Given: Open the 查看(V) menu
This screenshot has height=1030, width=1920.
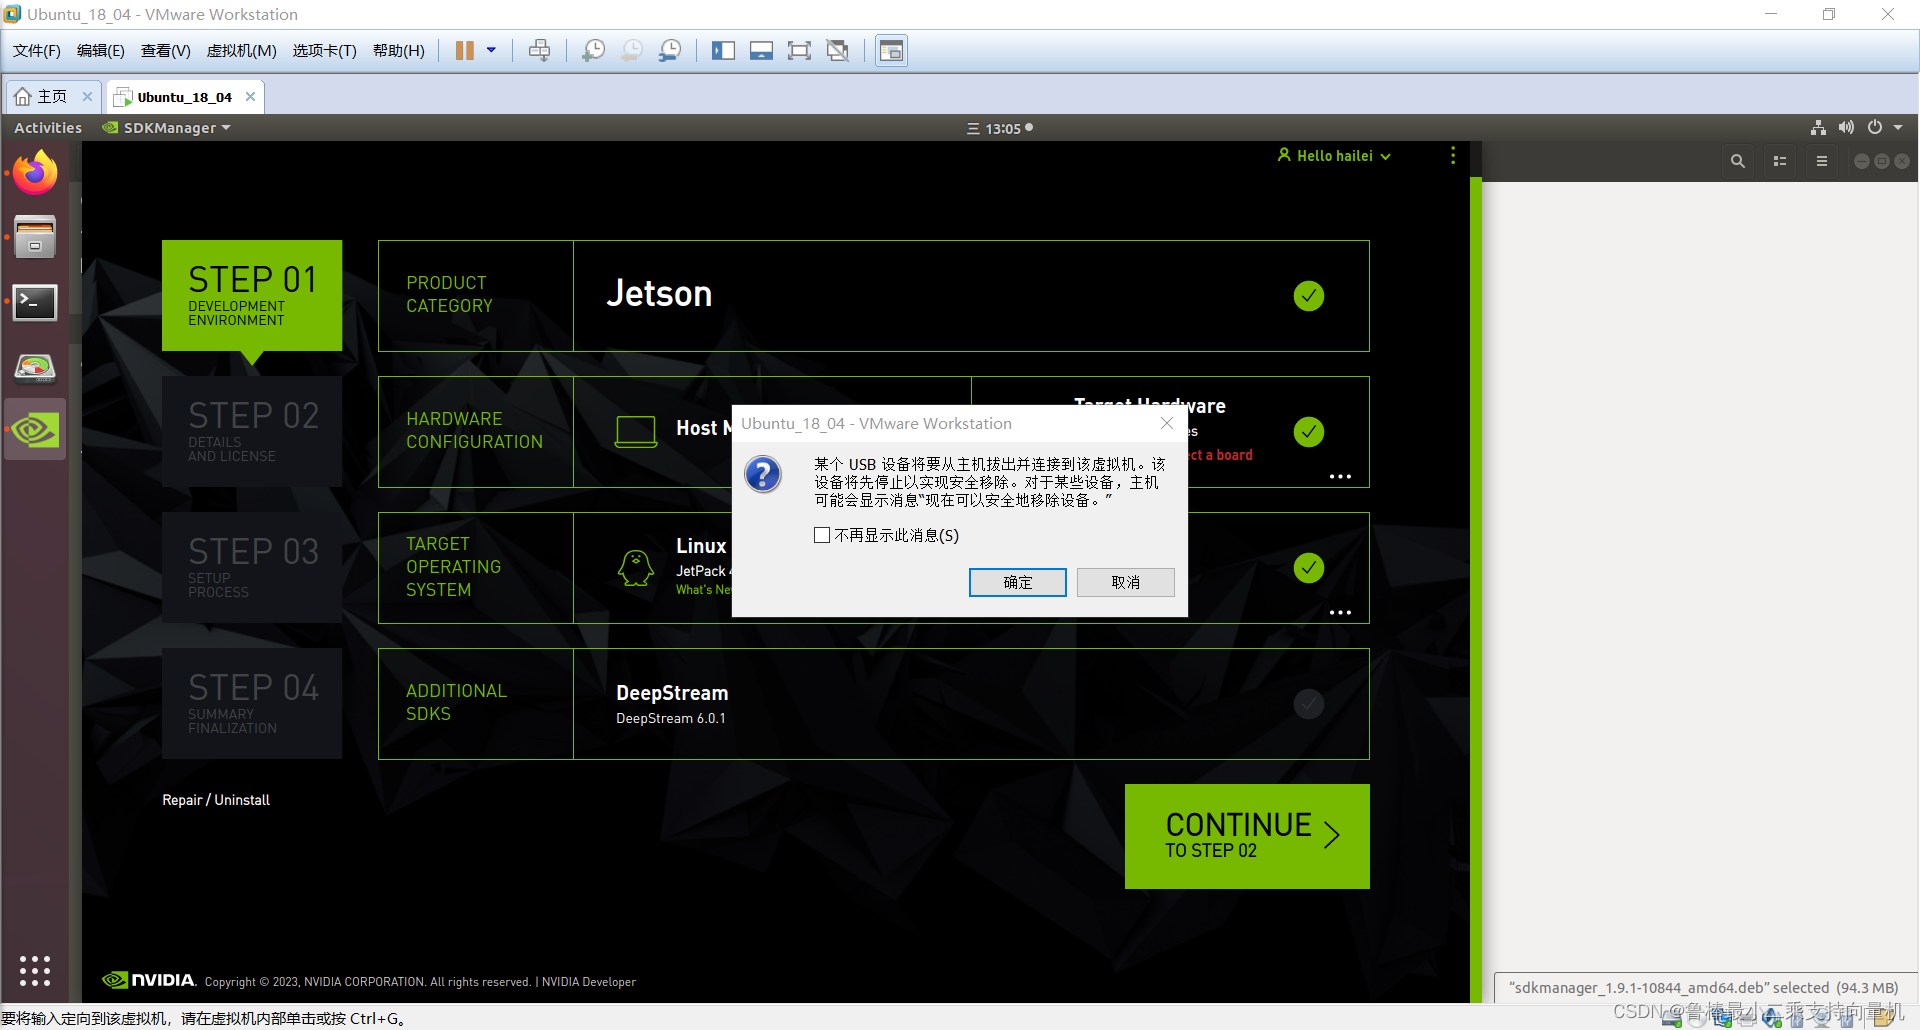Looking at the screenshot, I should [165, 51].
